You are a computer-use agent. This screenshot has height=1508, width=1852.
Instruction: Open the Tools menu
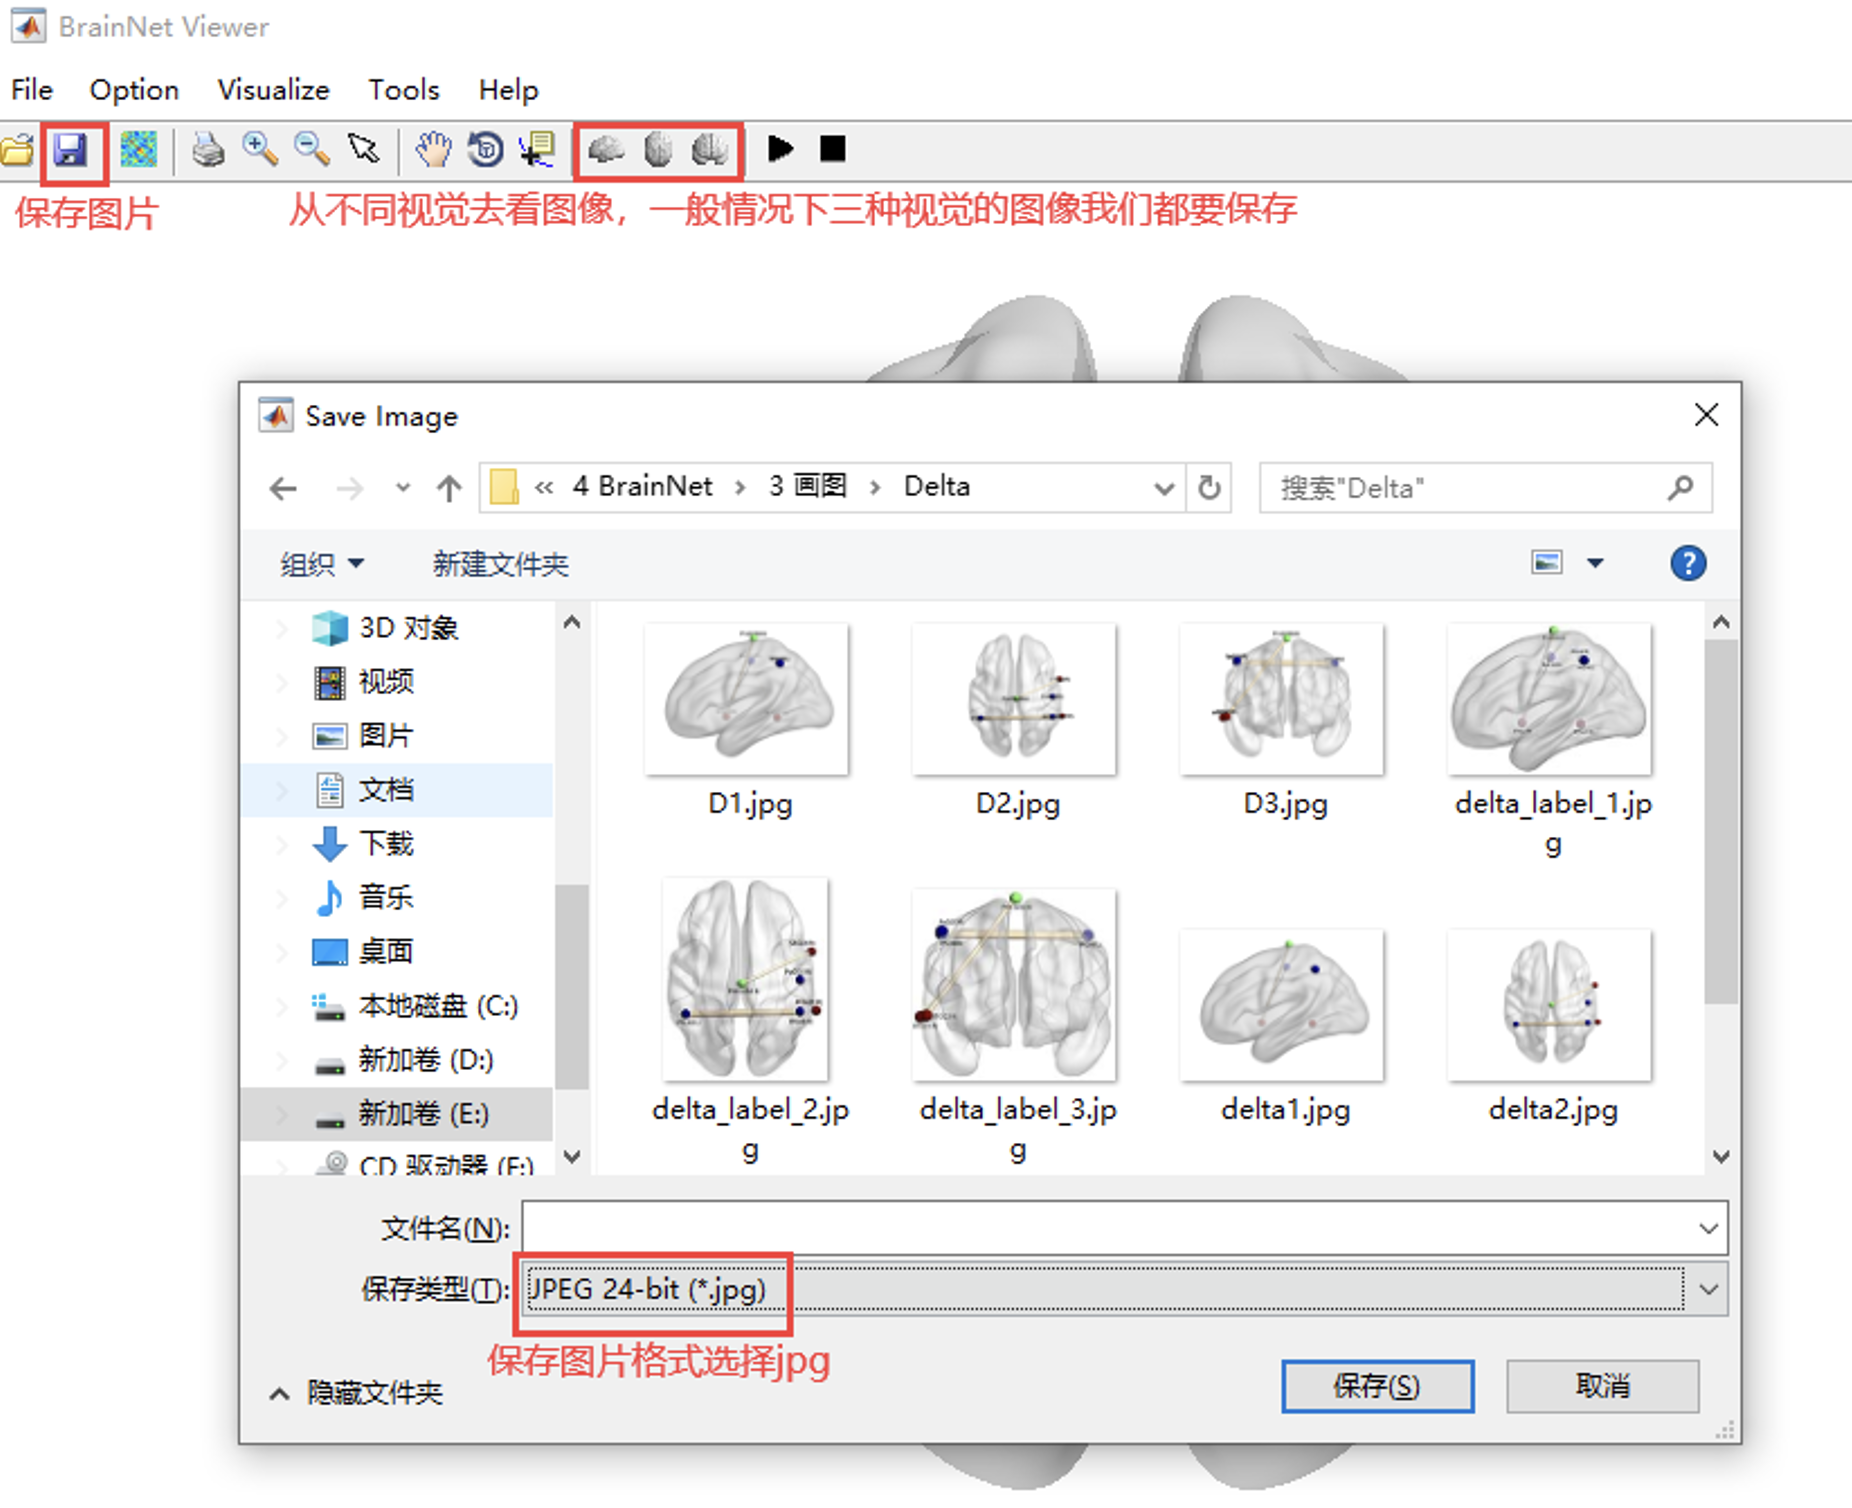coord(404,90)
